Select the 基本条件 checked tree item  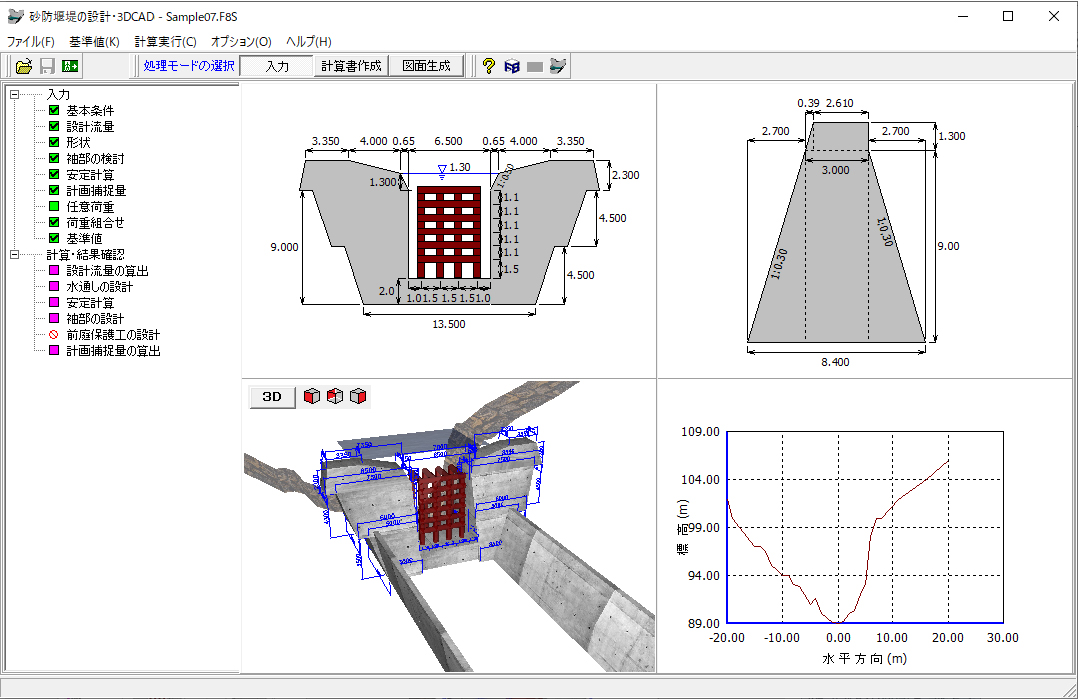click(90, 111)
